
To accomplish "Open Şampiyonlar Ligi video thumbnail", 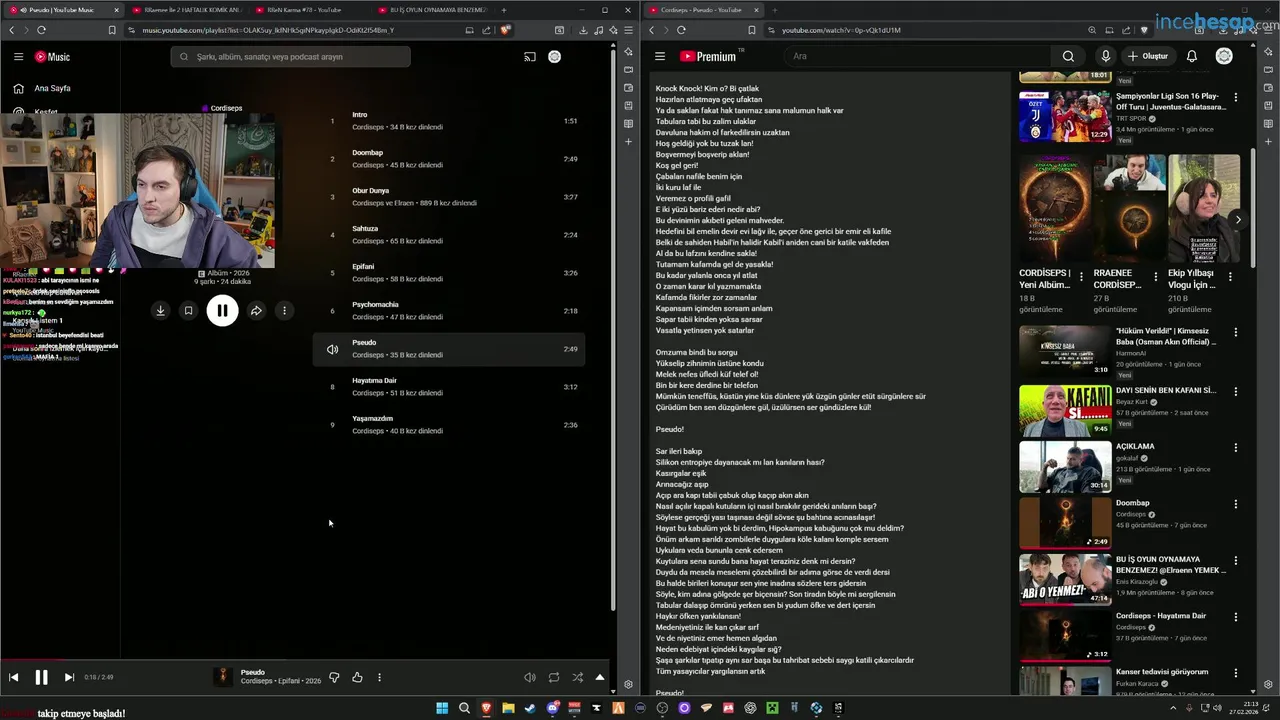I will [x=1065, y=116].
